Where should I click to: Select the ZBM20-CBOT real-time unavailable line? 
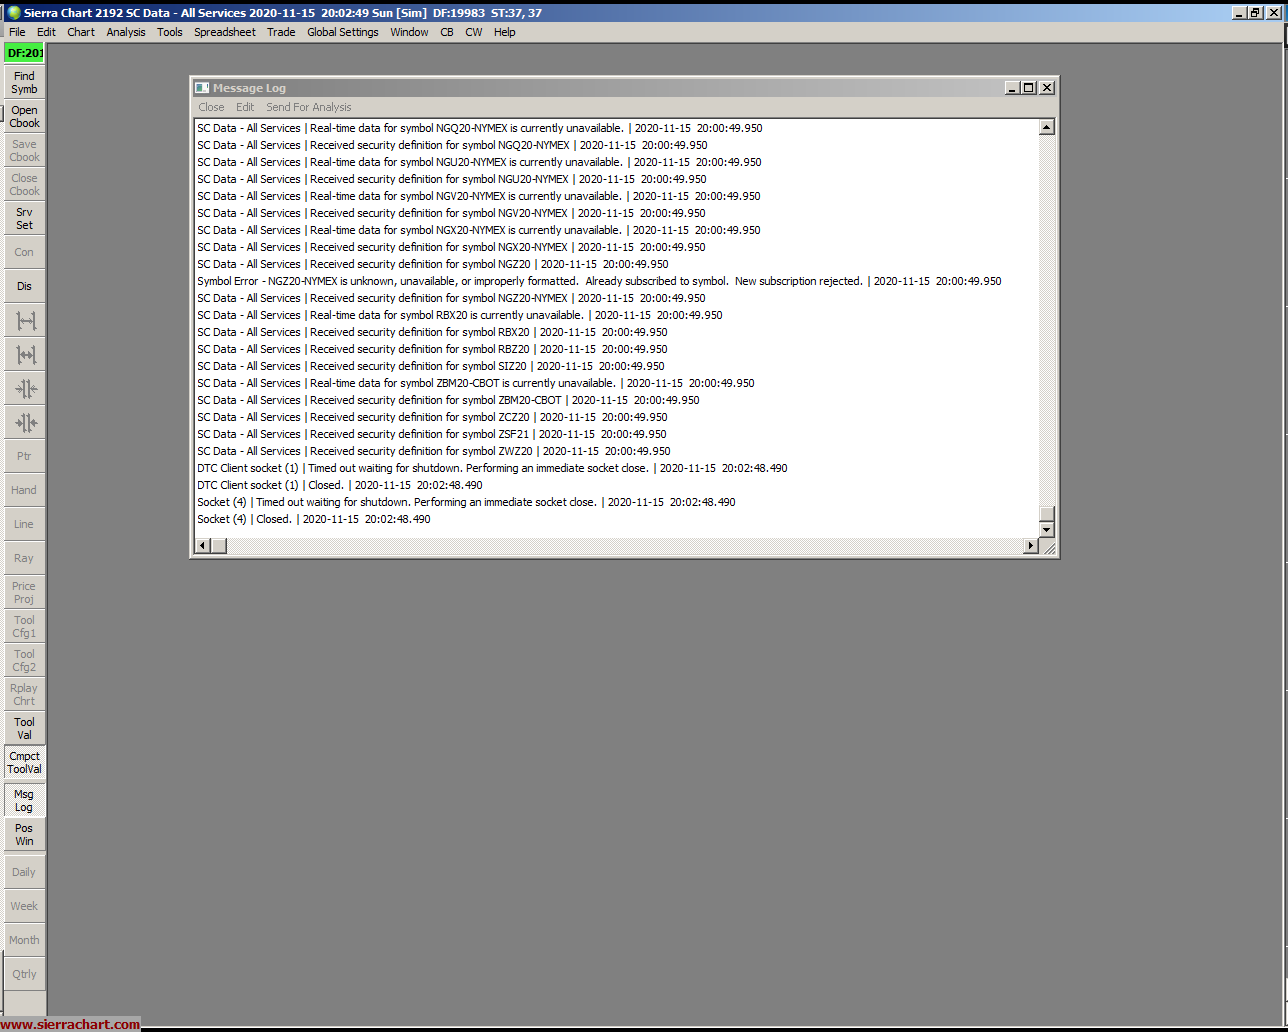click(476, 383)
